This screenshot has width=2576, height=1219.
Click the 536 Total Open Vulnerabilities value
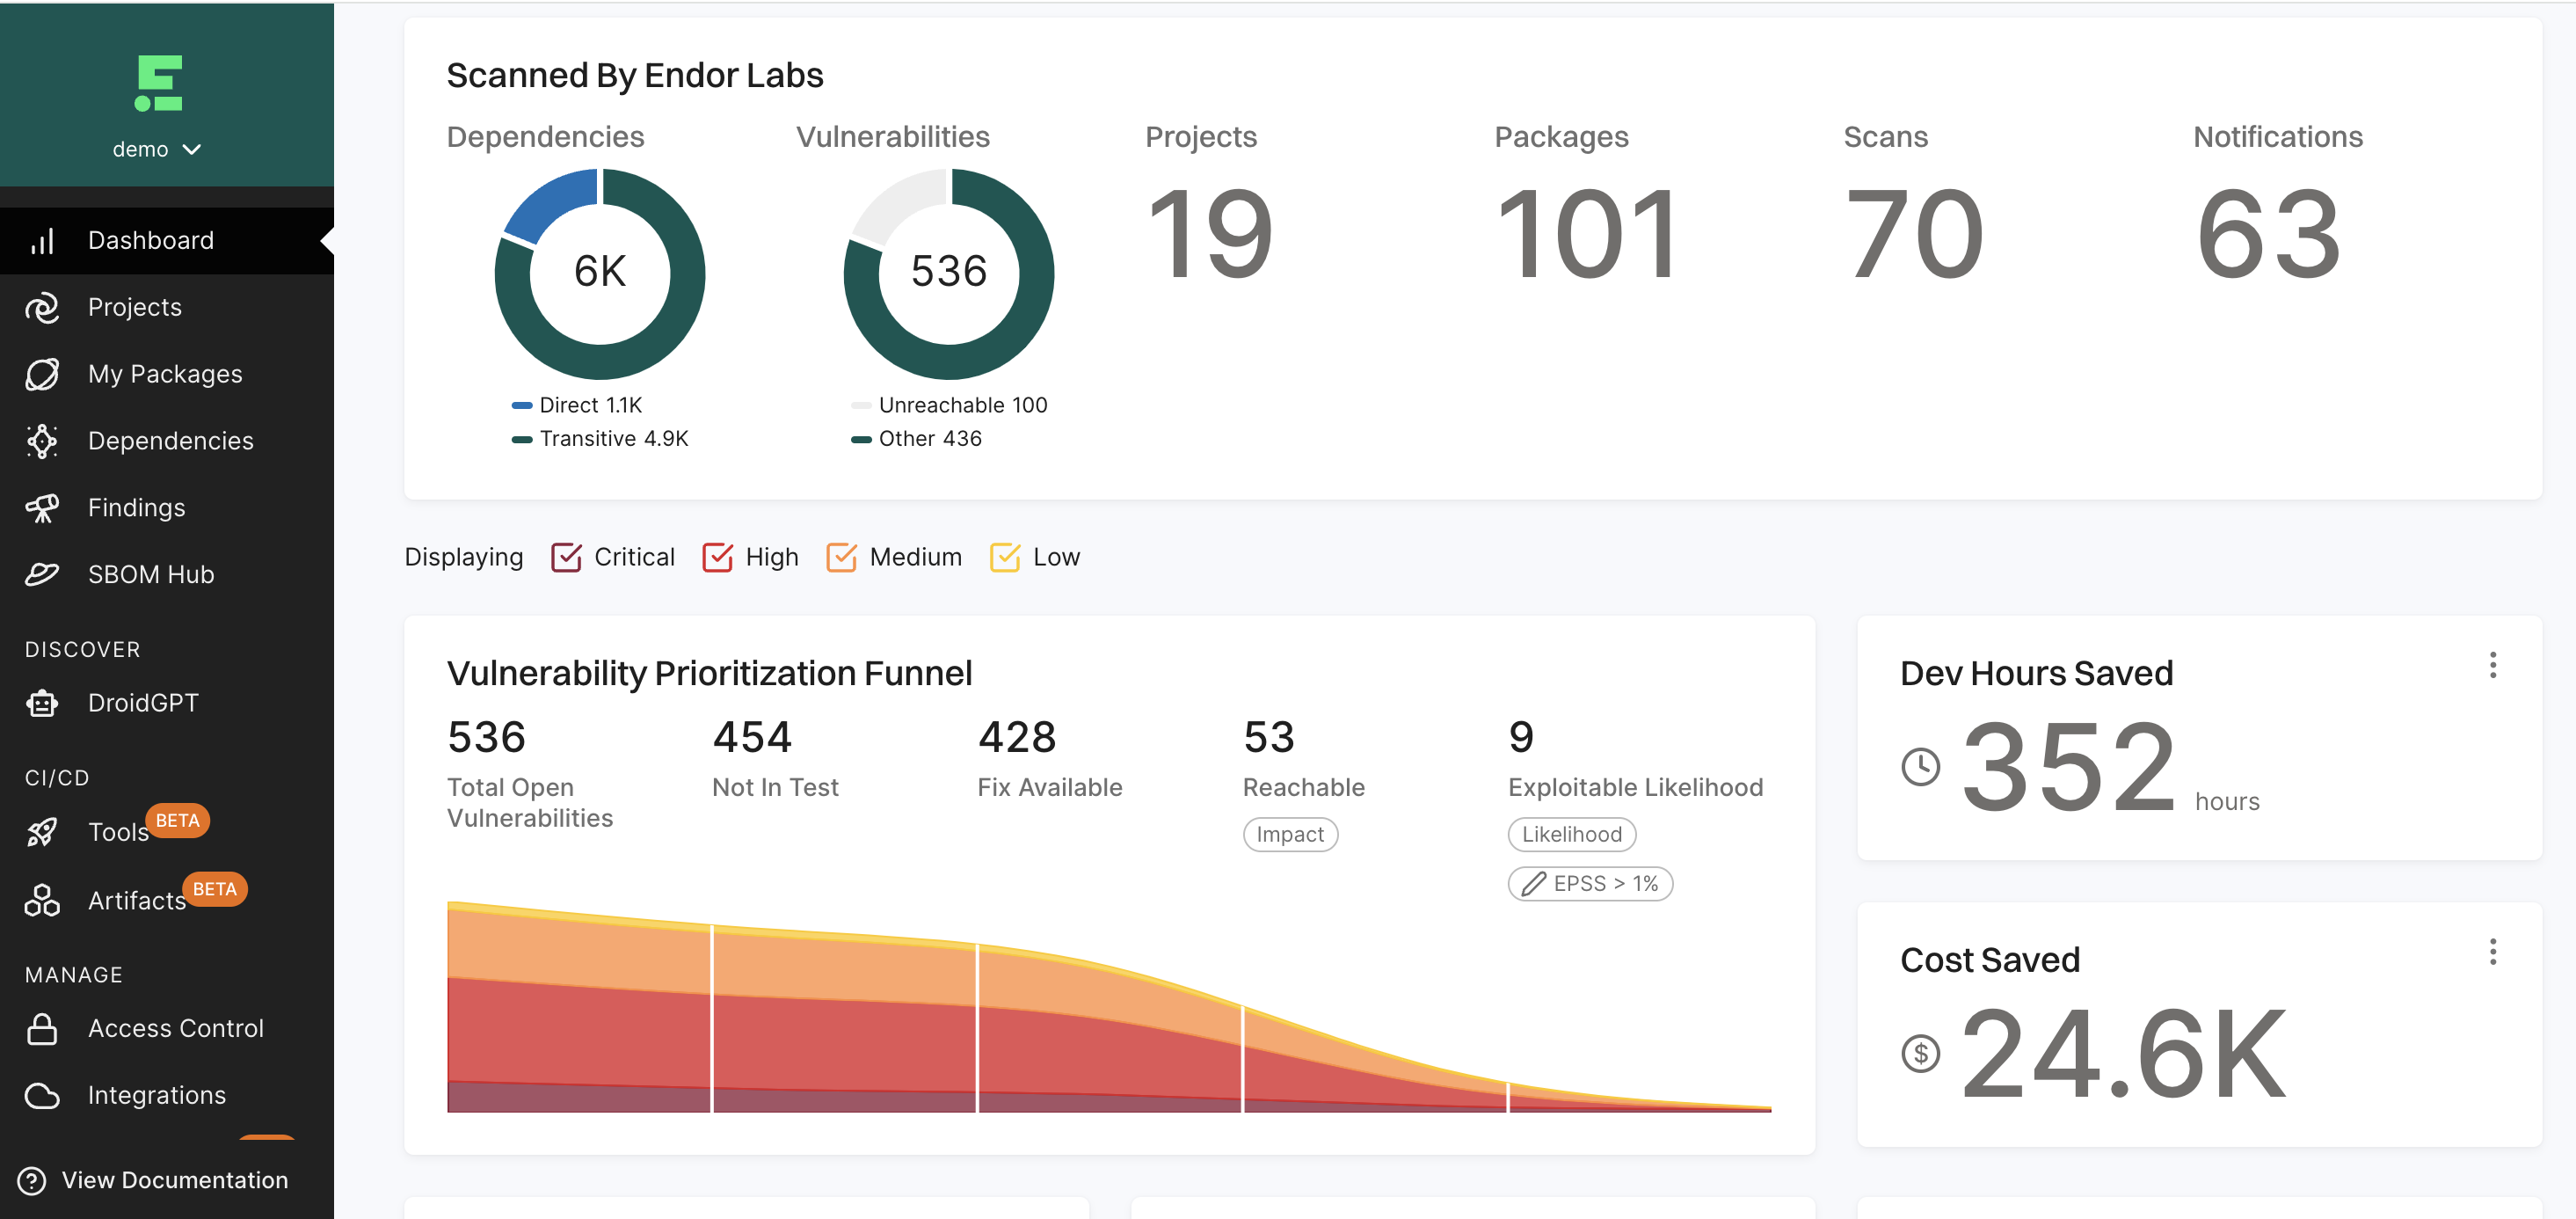point(486,738)
